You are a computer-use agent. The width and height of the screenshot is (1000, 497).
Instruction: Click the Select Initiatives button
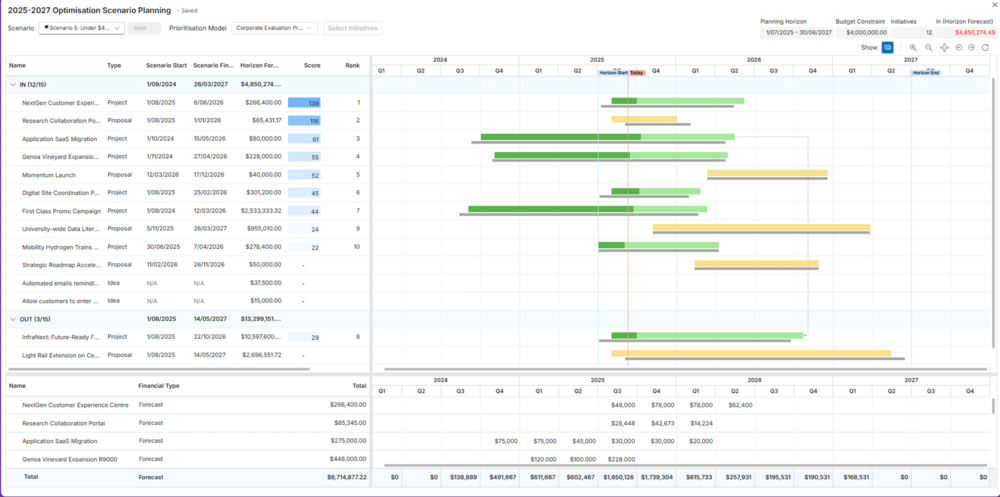point(352,29)
